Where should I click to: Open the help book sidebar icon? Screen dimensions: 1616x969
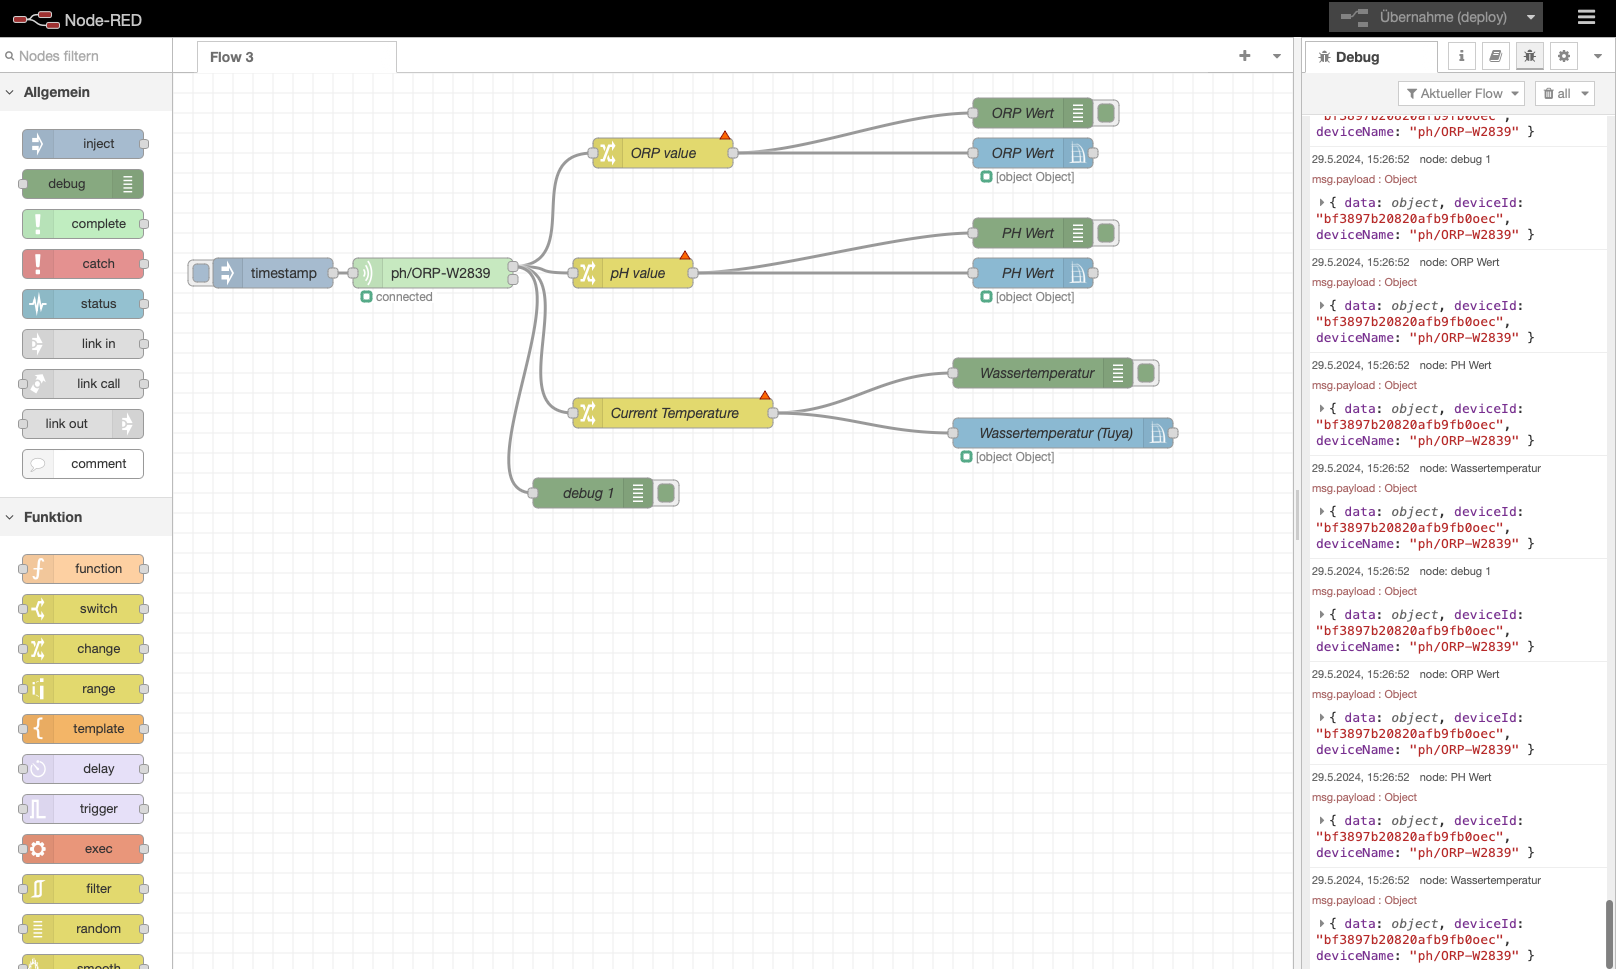tap(1495, 57)
